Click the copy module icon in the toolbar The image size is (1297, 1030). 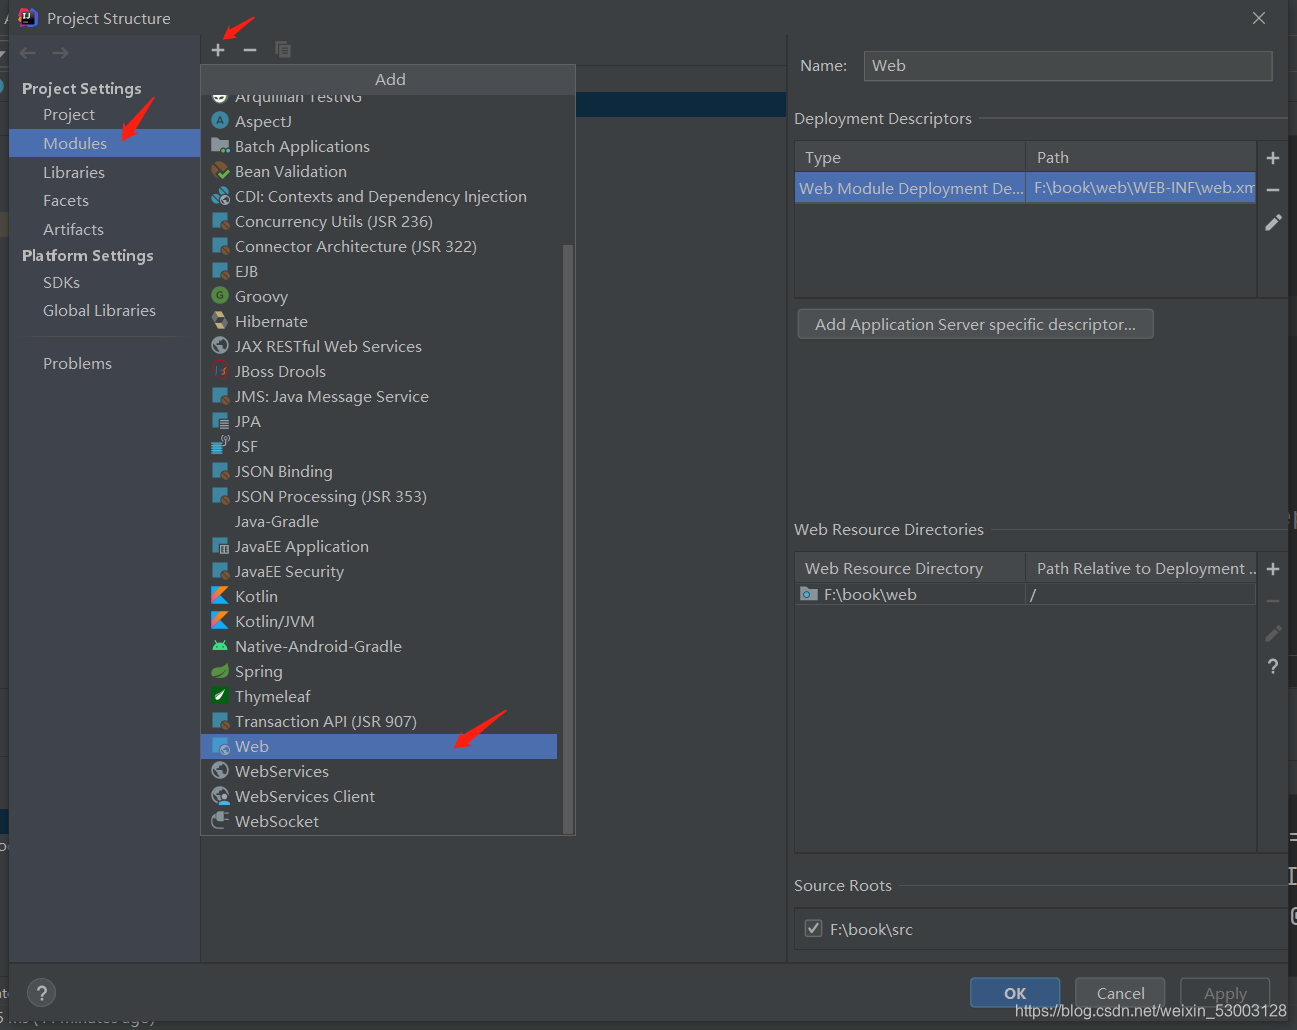pos(283,48)
